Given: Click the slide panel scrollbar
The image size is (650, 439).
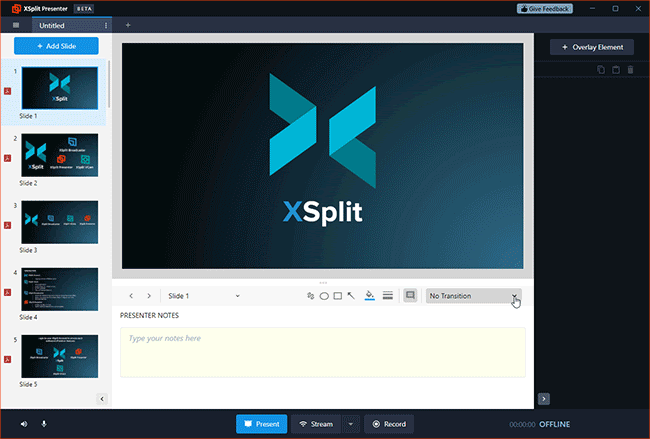Looking at the screenshot, I should tap(109, 85).
